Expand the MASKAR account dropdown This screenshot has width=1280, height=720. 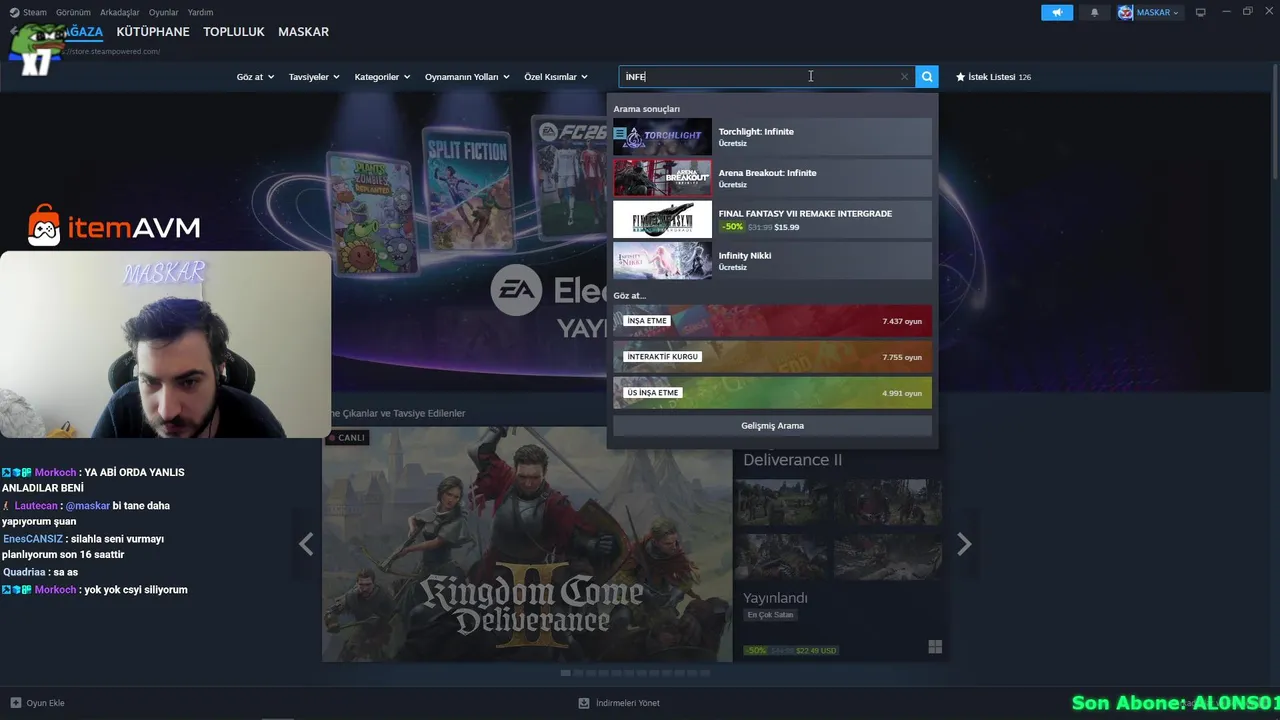[1149, 12]
